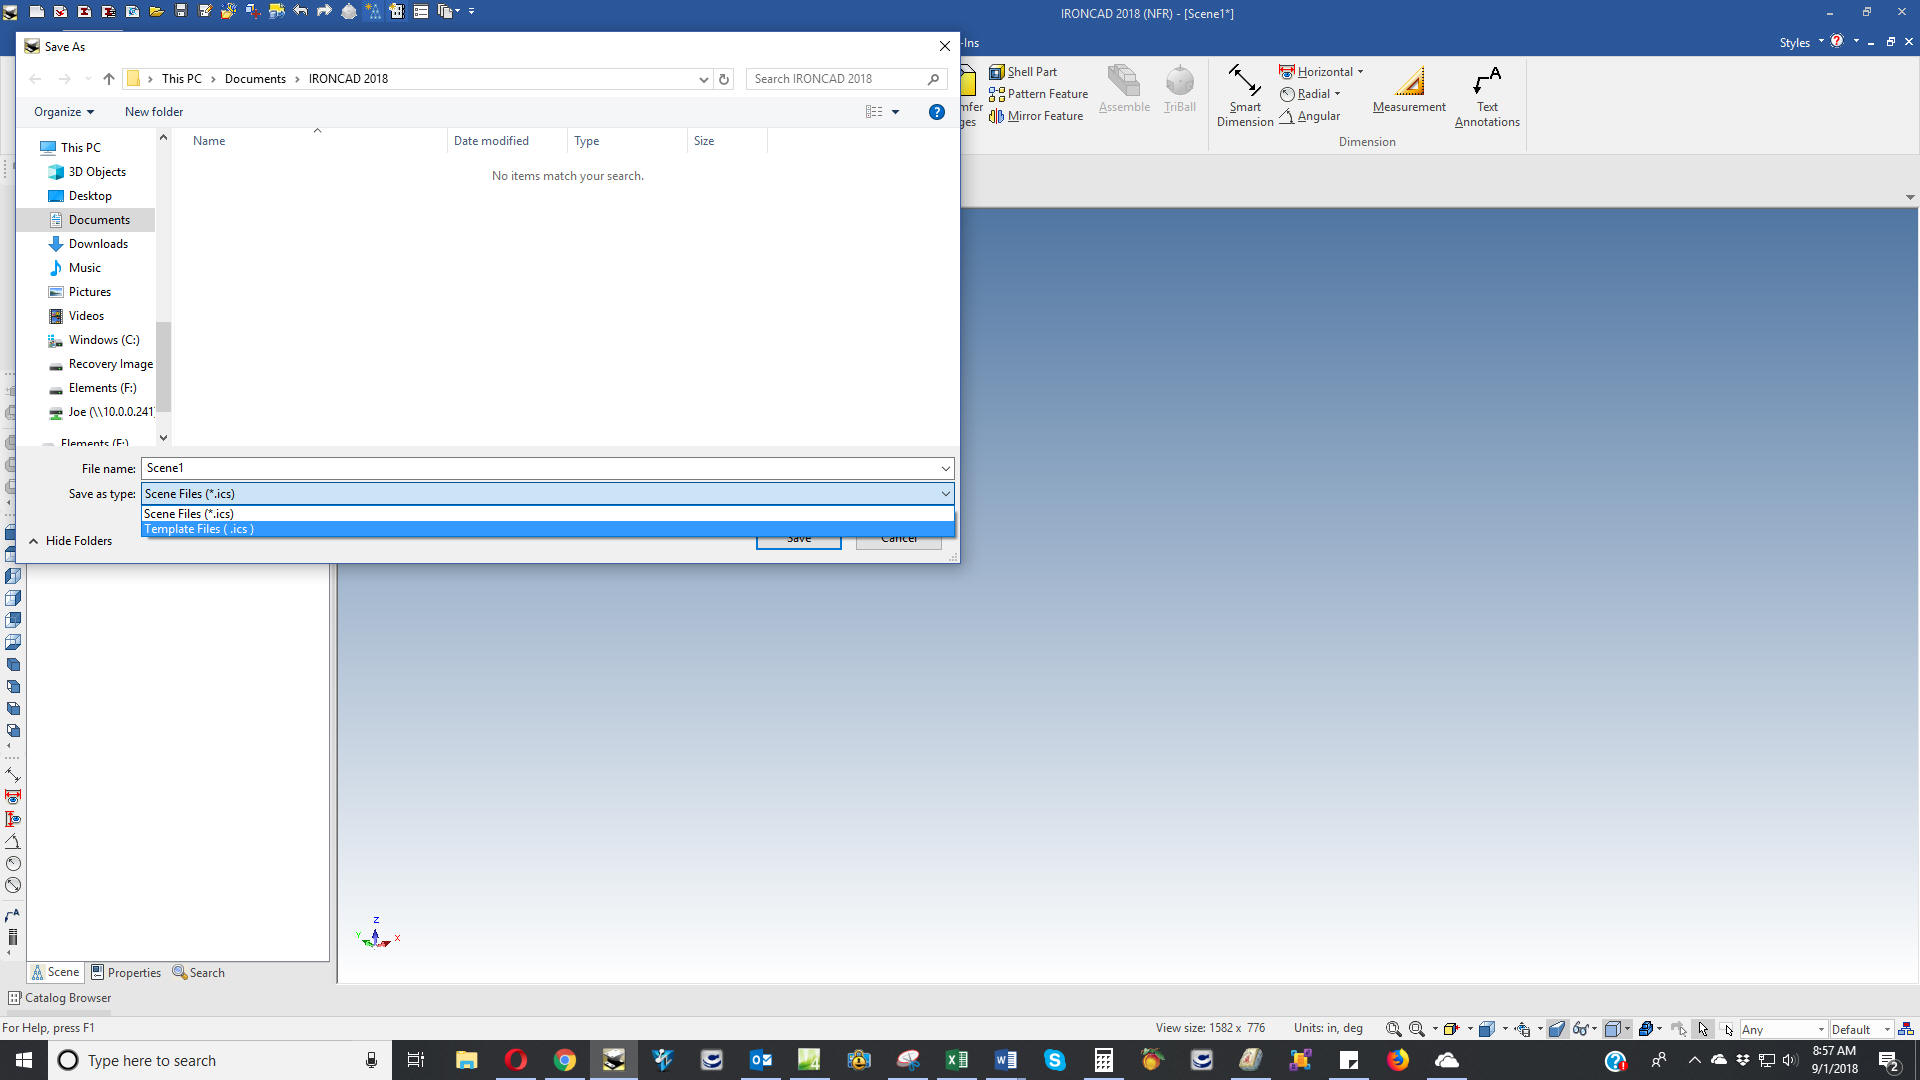Open the Organize dropdown menu
The width and height of the screenshot is (1920, 1080).
coord(64,112)
